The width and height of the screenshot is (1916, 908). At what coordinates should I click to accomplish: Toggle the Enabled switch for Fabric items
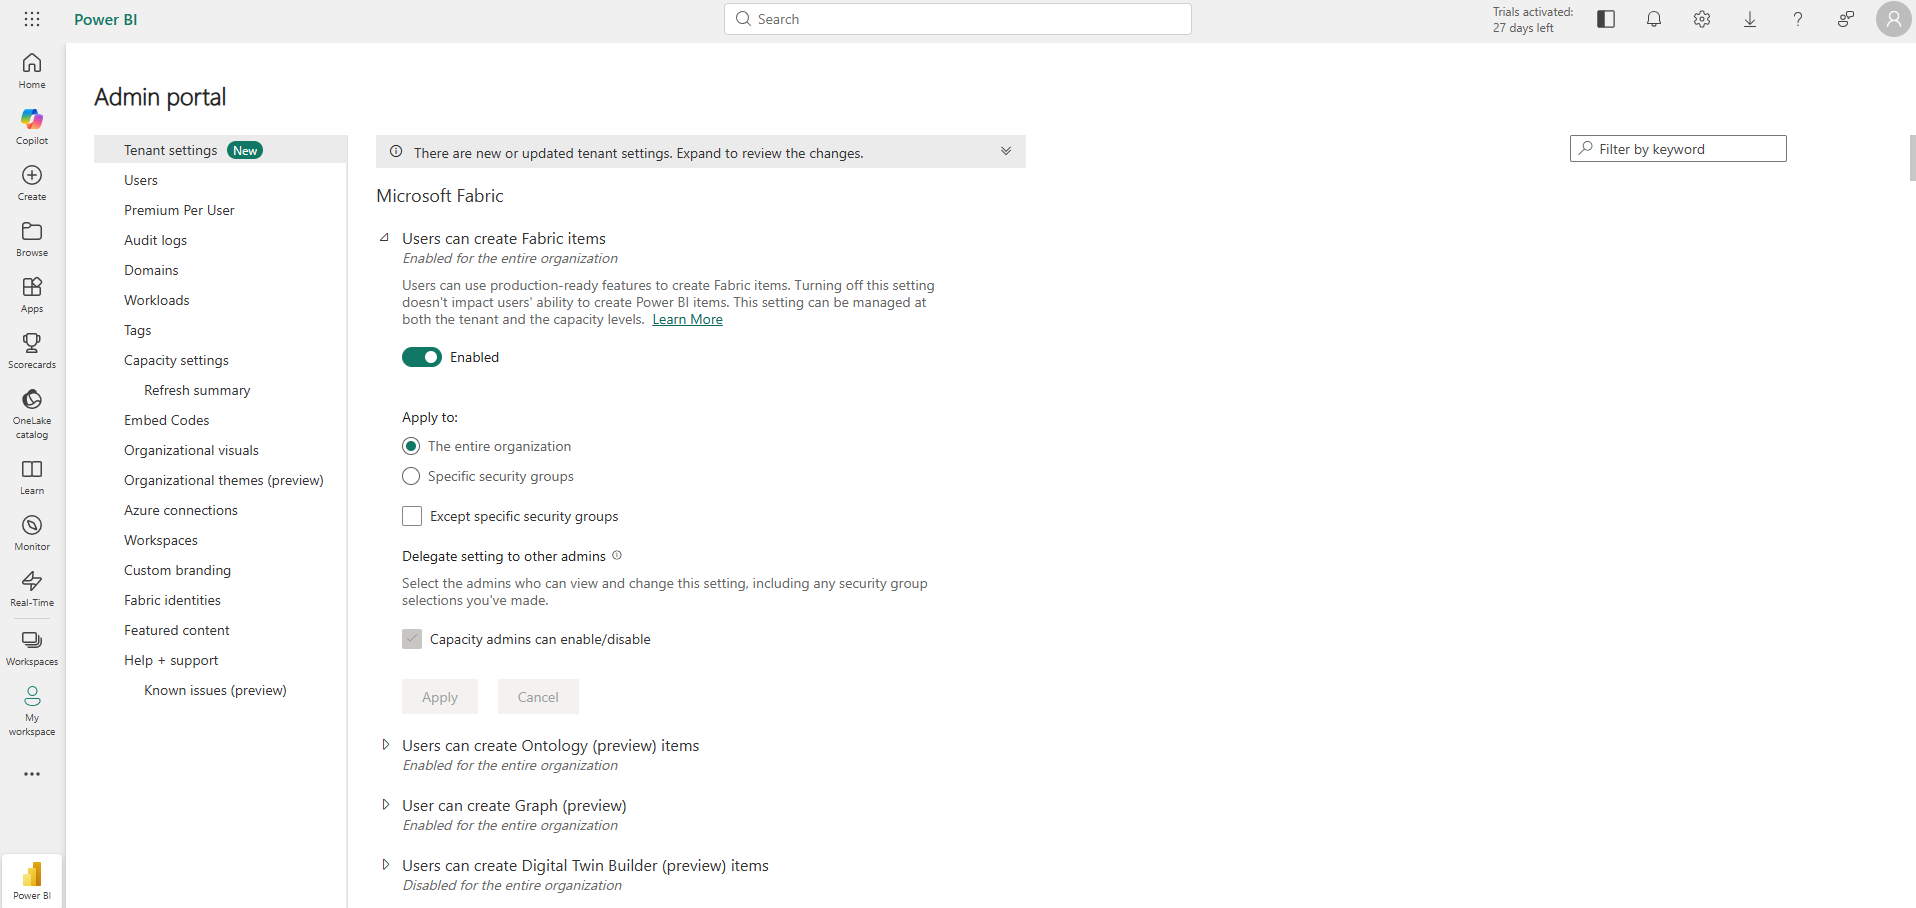pos(422,357)
